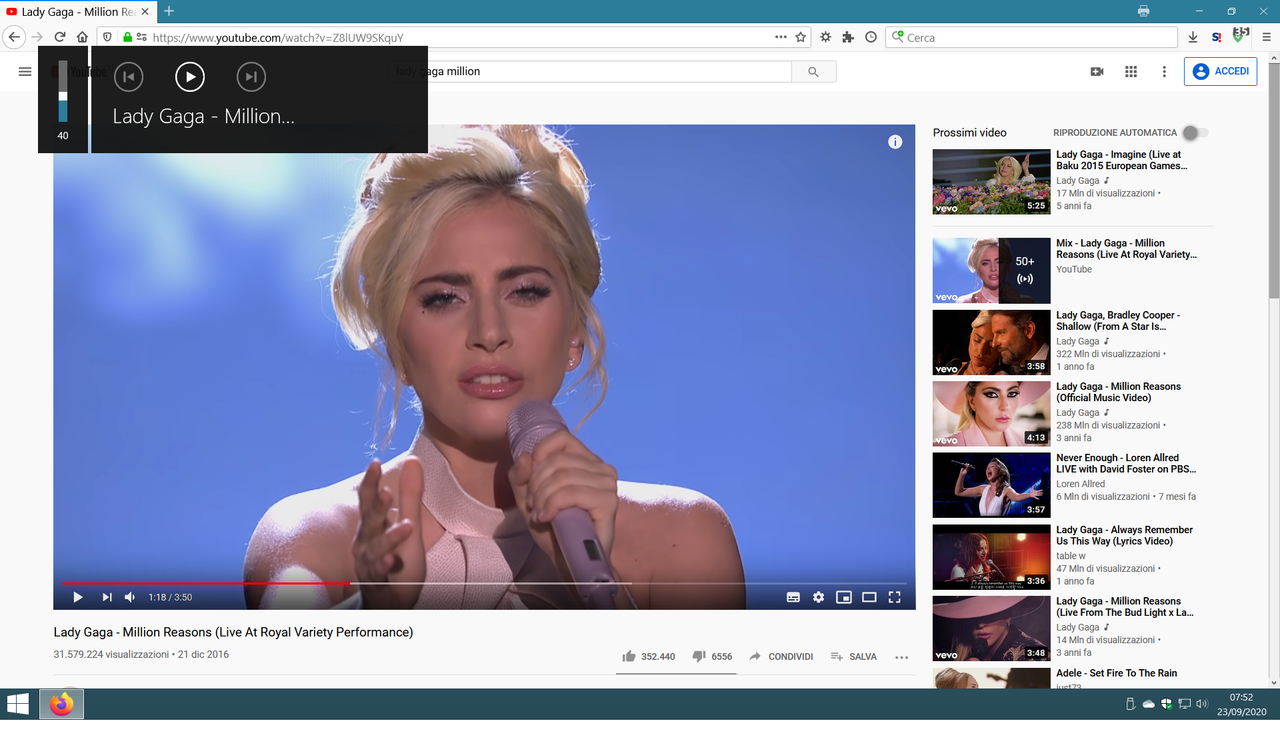Click previous track in media overlay
The height and width of the screenshot is (733, 1280).
point(128,76)
